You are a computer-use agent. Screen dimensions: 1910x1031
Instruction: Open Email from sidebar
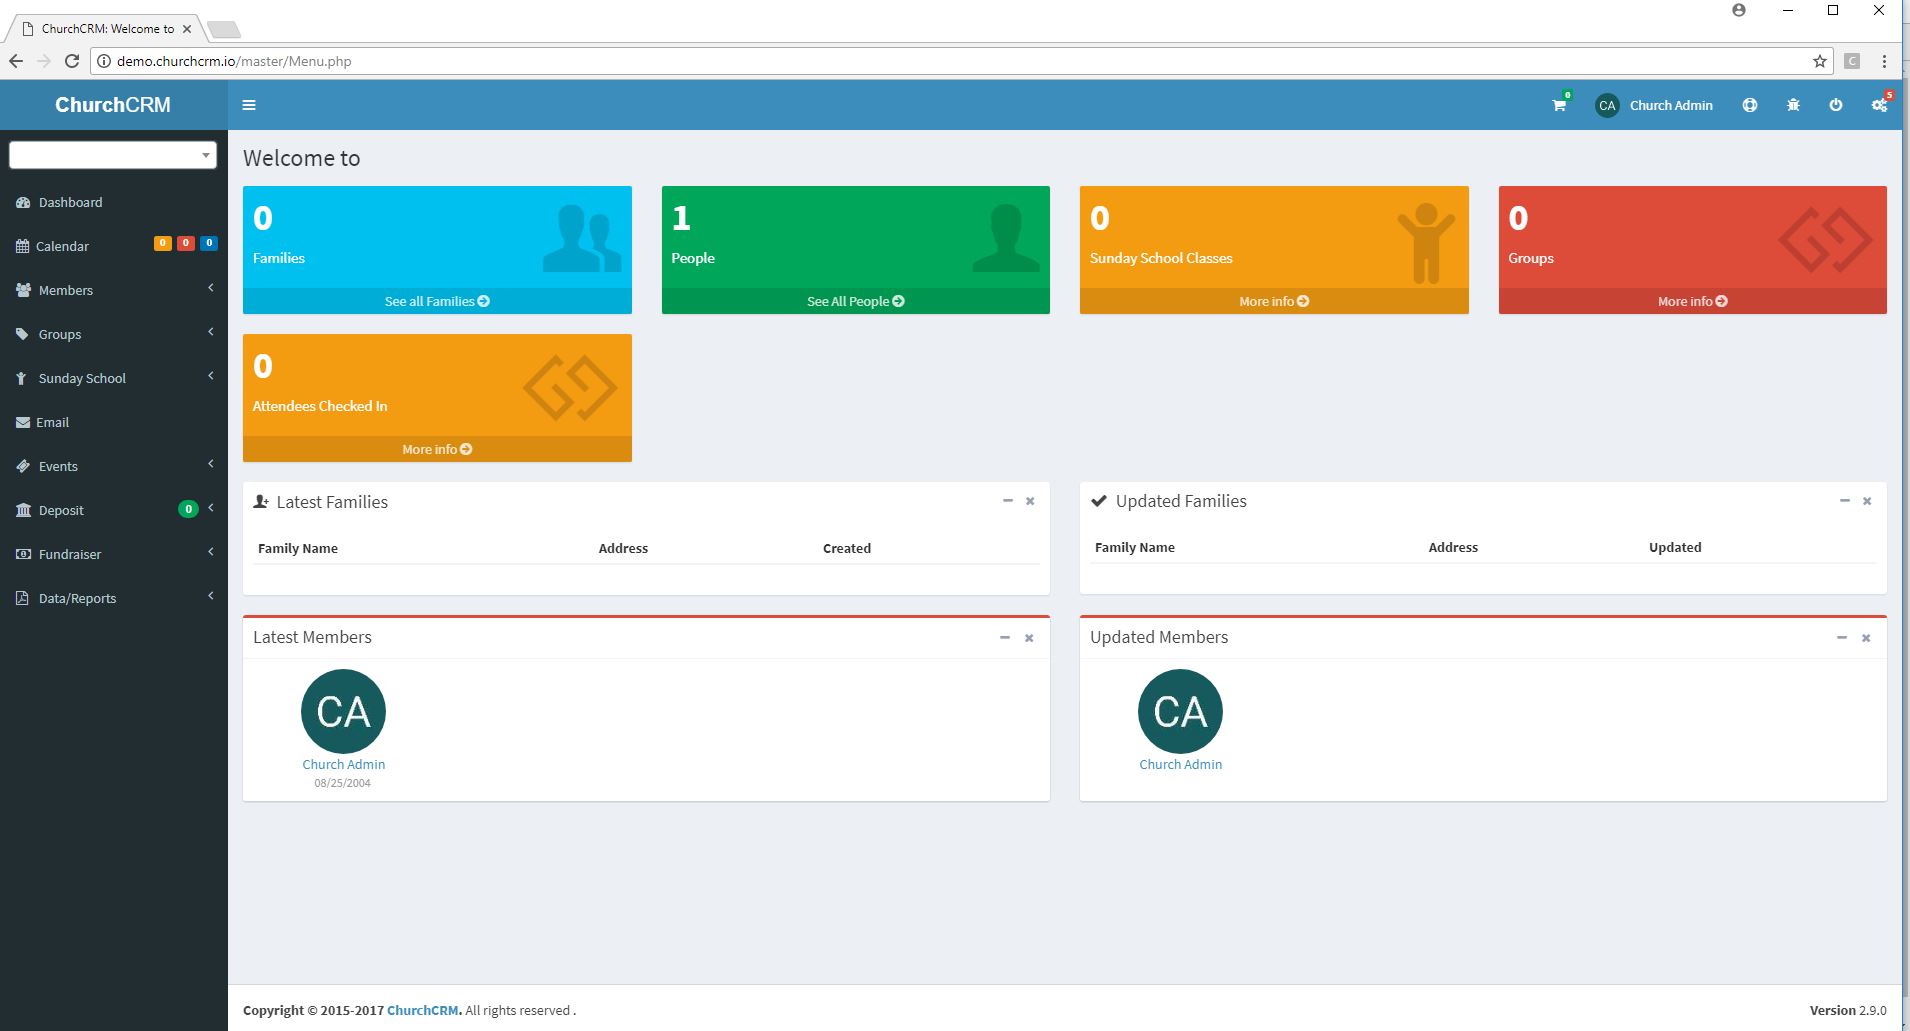point(114,422)
